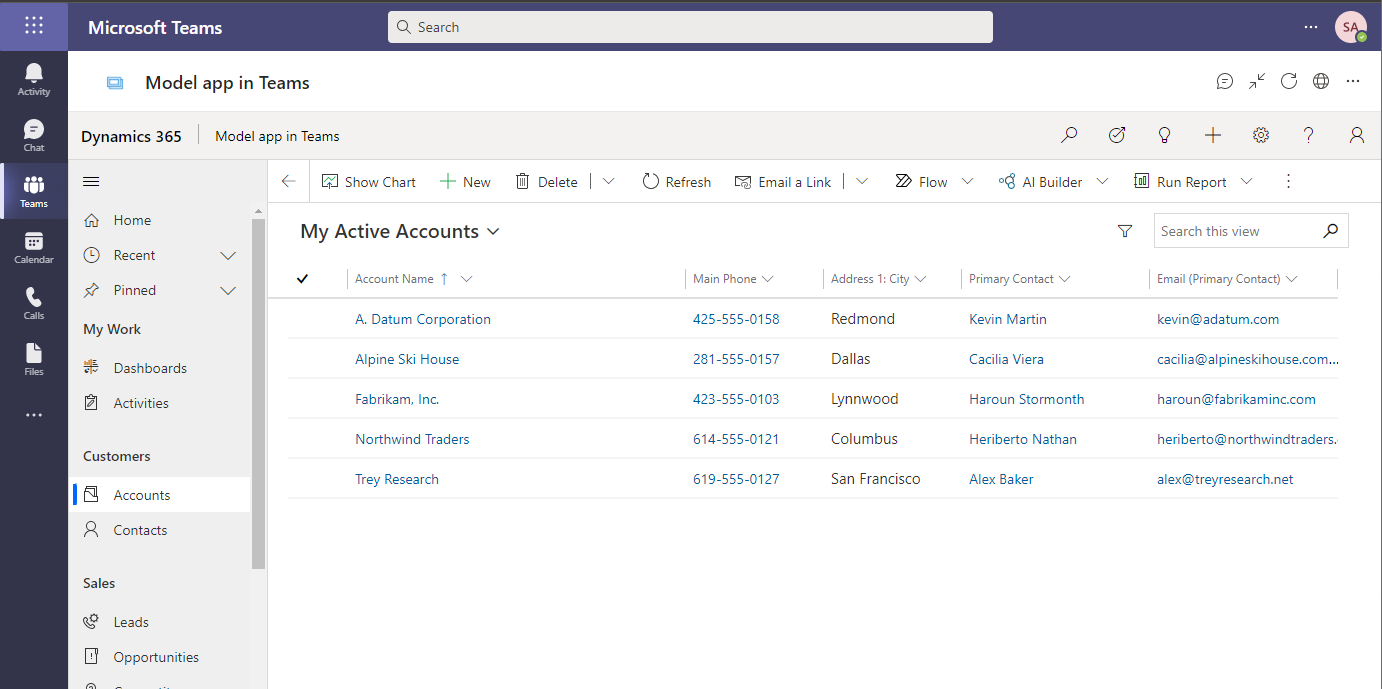Expand the Recent chevron
The image size is (1382, 689).
tap(228, 256)
